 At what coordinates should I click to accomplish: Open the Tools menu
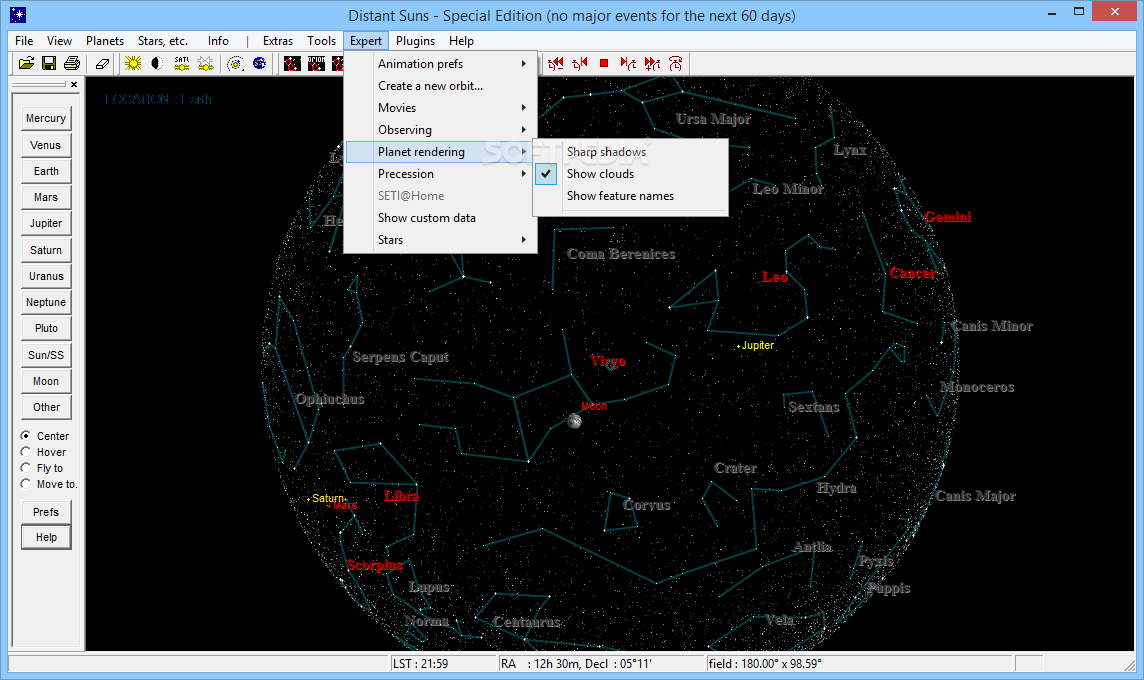(x=321, y=41)
